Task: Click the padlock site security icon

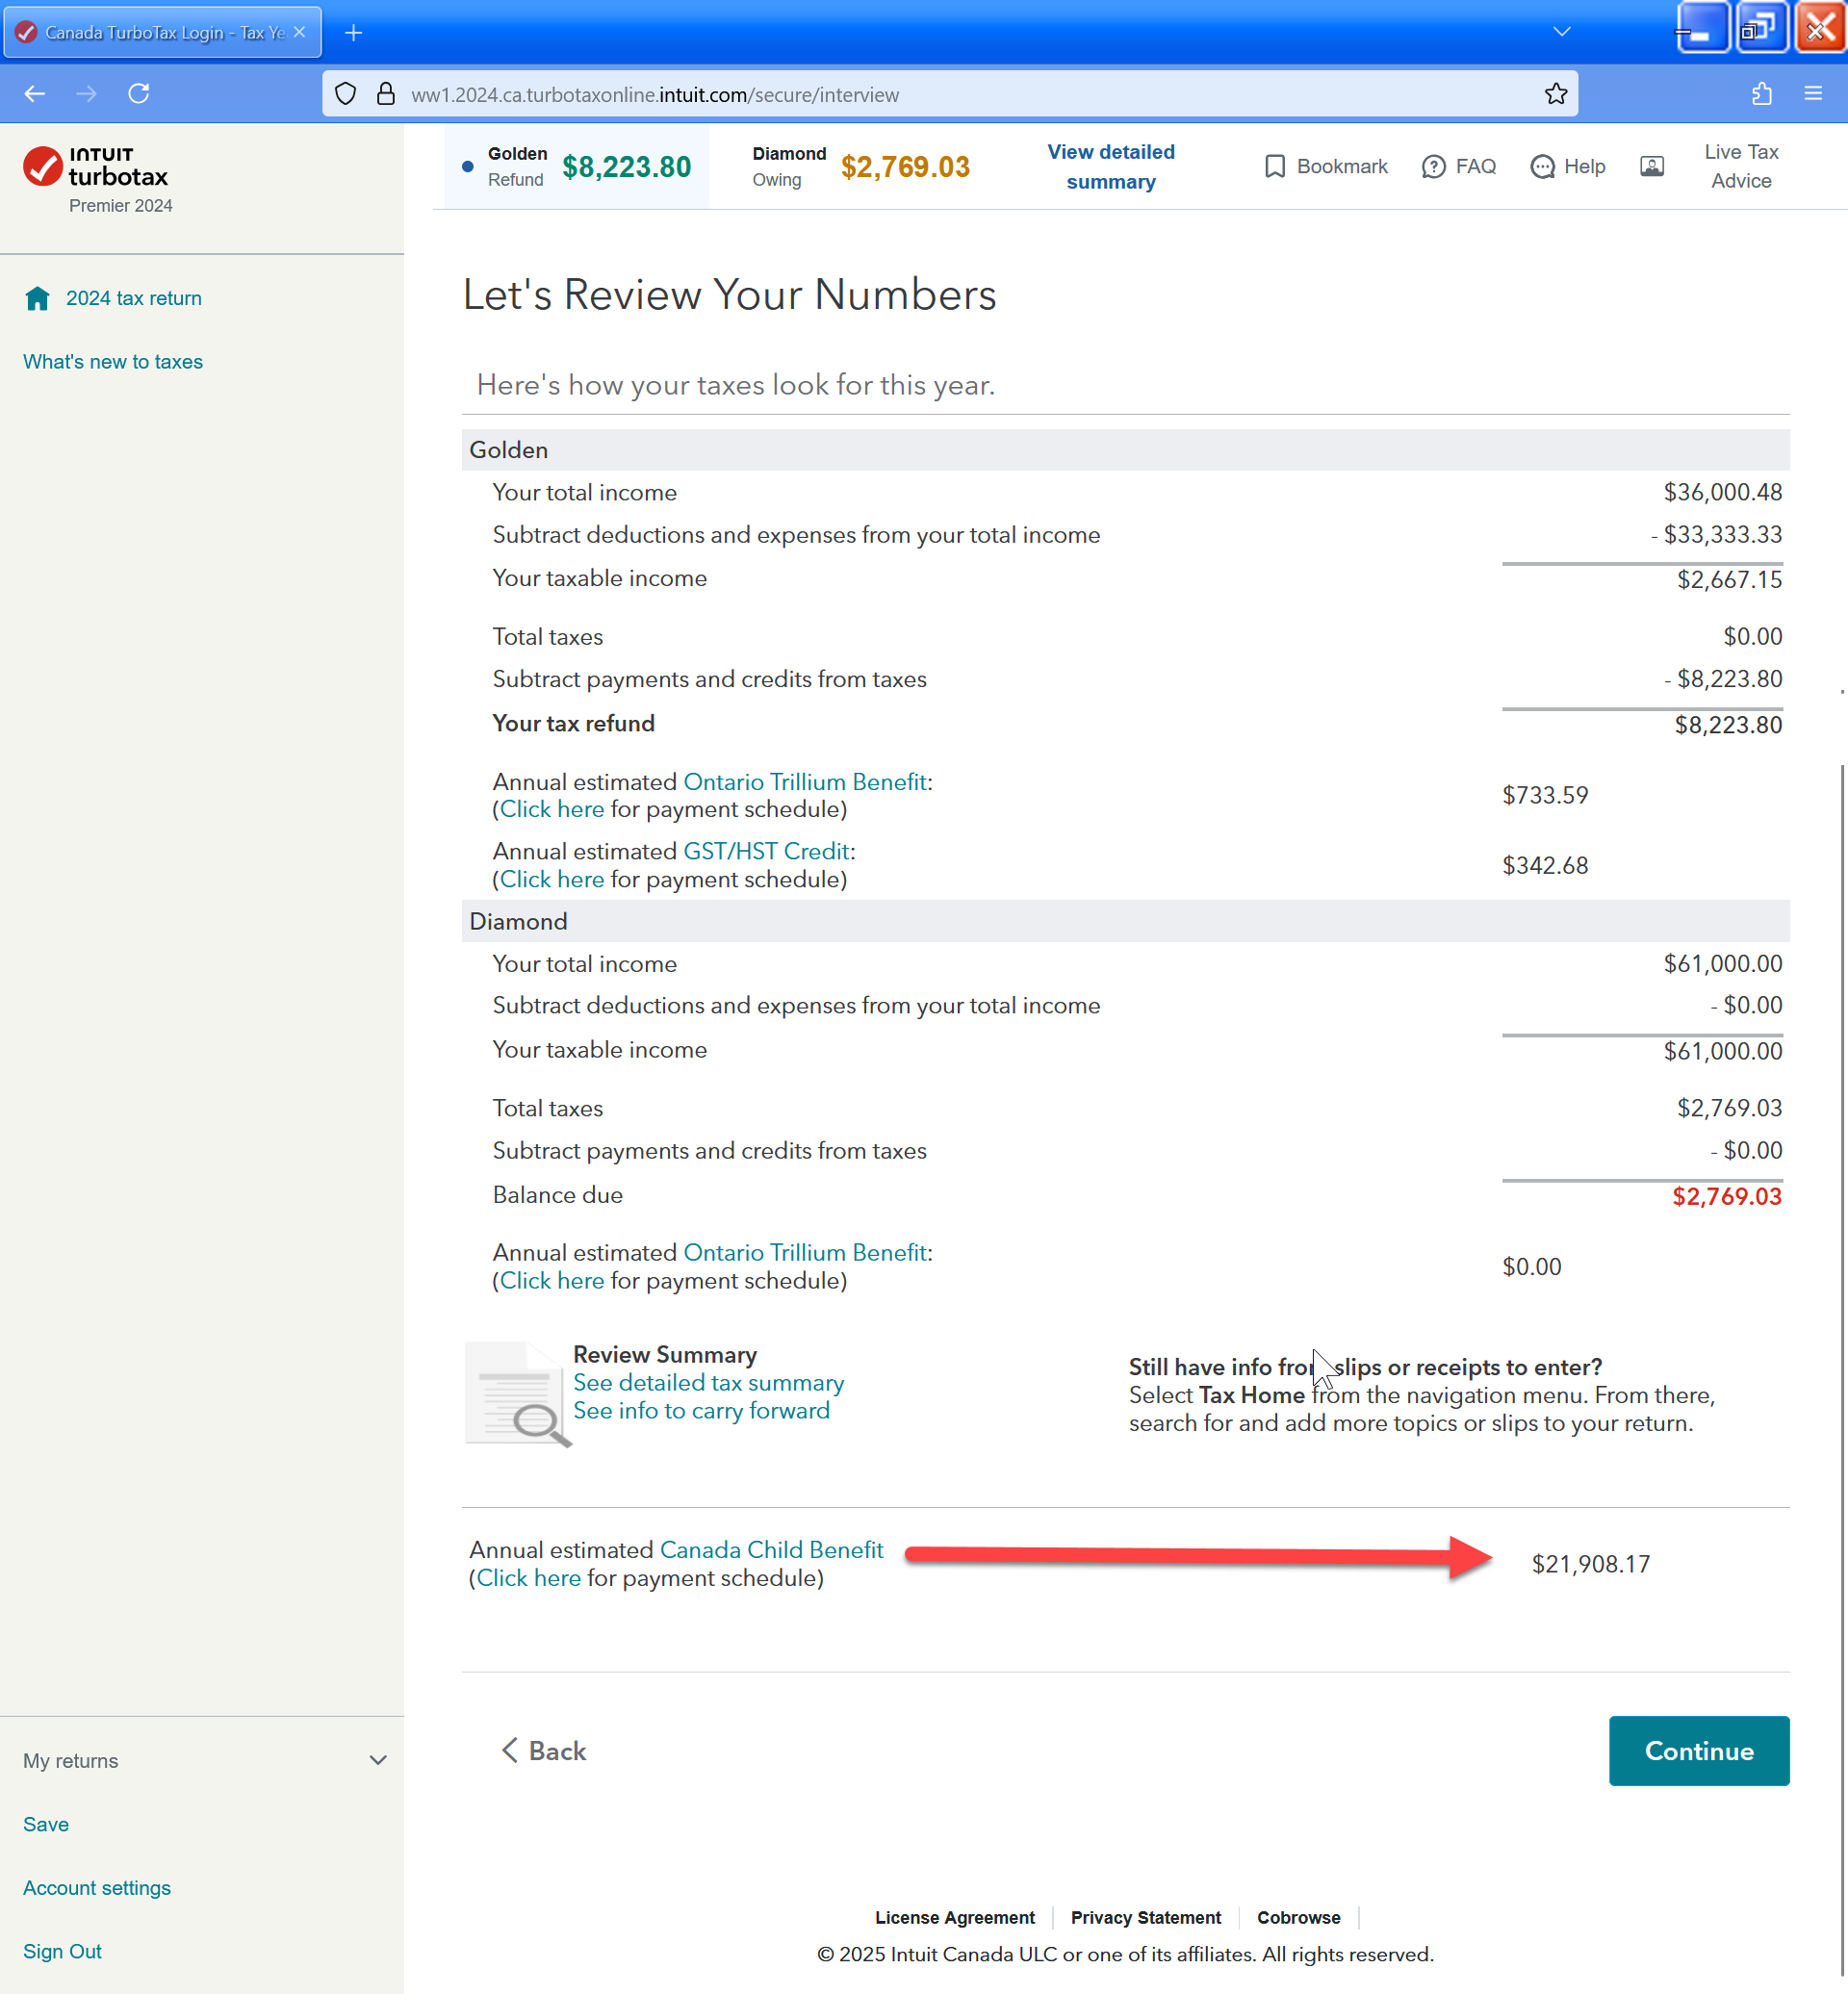Action: coord(386,94)
